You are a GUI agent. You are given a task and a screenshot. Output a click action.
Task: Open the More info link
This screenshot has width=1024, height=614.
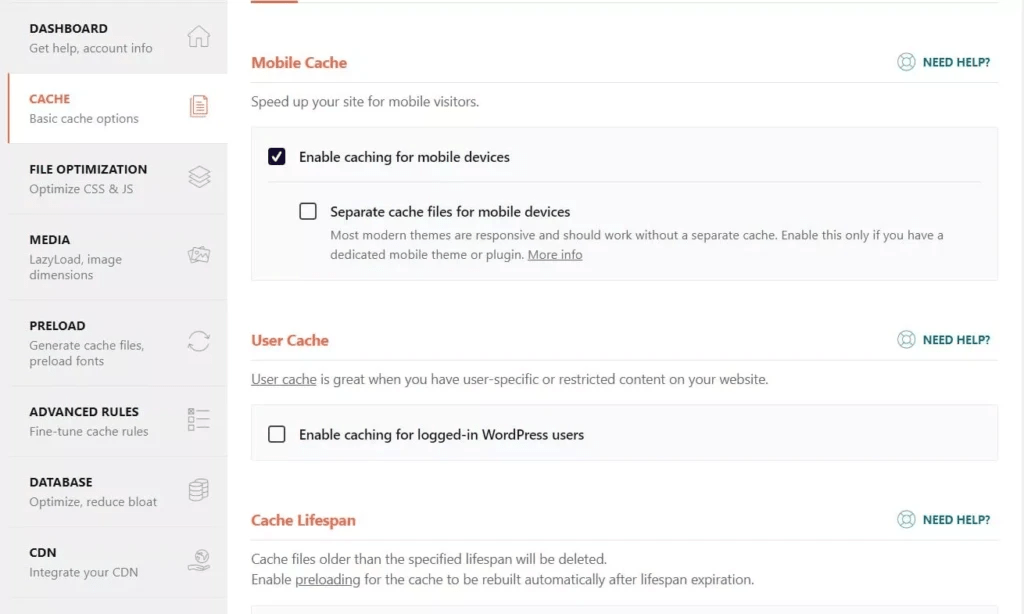coord(555,254)
